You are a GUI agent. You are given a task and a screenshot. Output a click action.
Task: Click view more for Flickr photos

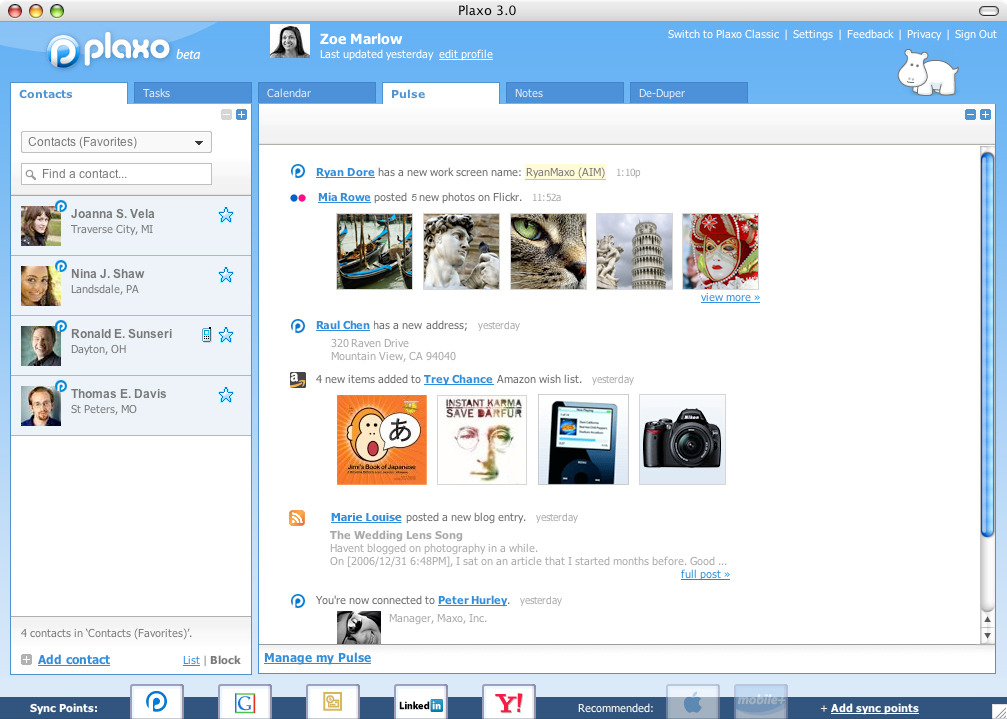click(x=730, y=297)
